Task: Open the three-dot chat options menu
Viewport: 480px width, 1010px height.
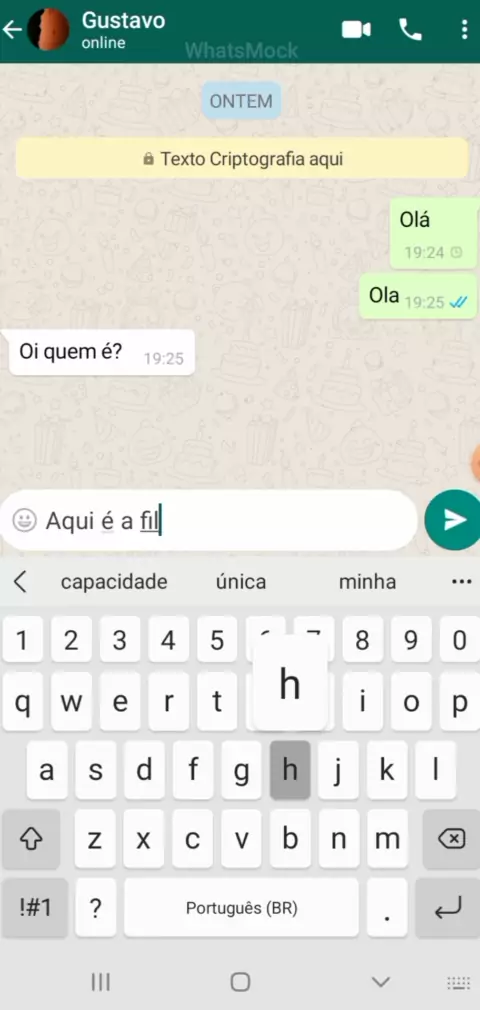Action: (465, 30)
